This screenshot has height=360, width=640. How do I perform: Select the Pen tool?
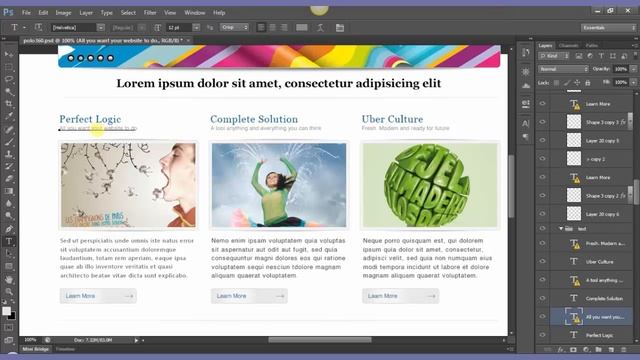tap(9, 229)
